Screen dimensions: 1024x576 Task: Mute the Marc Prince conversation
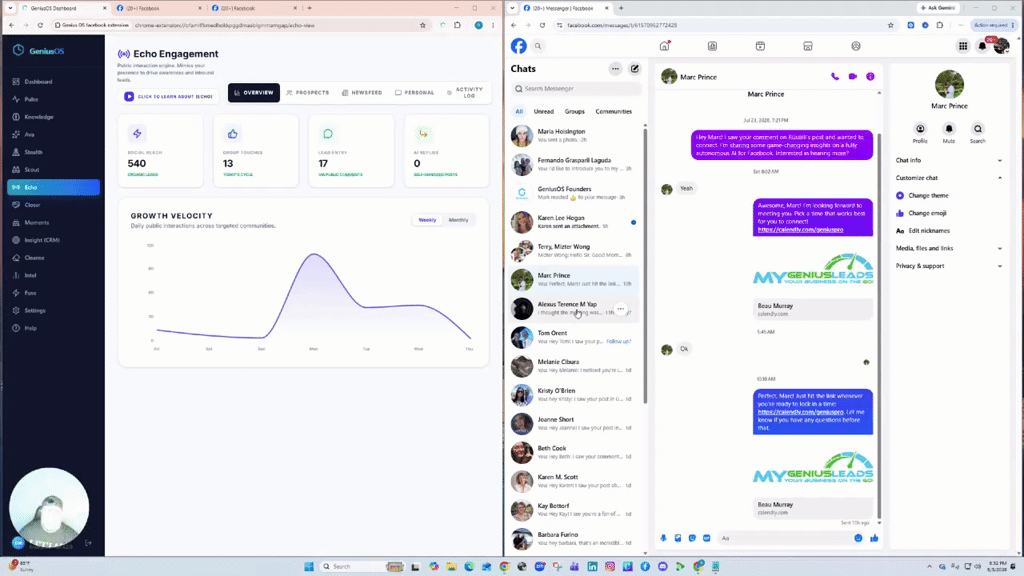point(949,129)
